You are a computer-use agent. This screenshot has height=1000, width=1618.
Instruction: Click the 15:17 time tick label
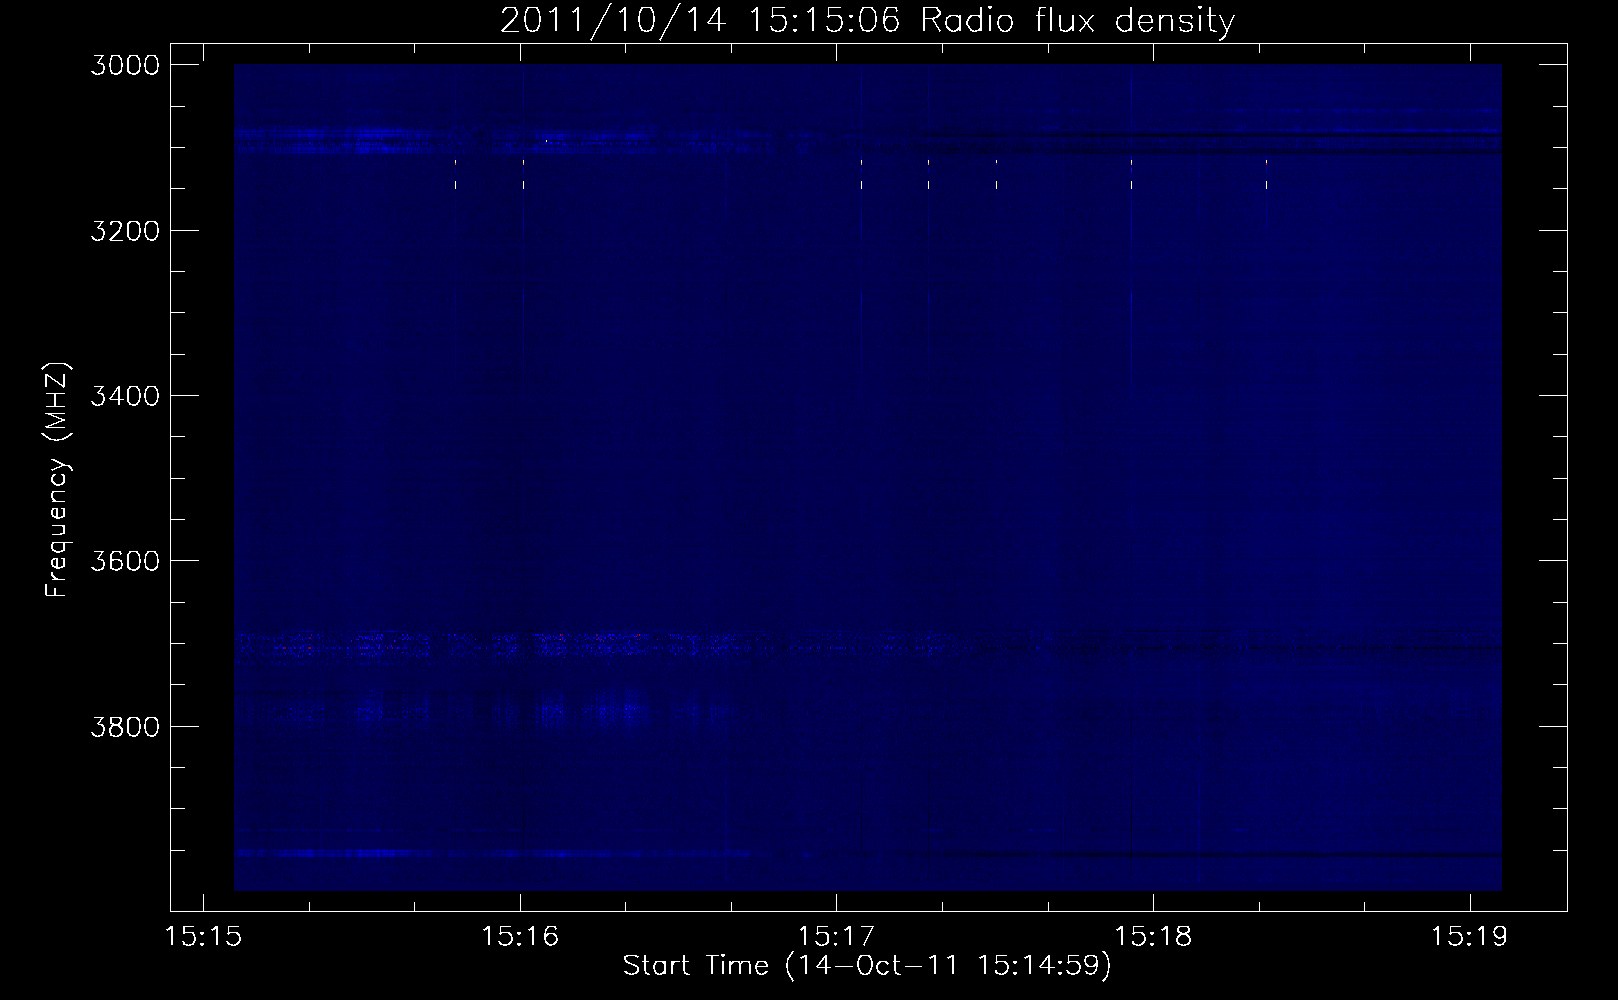837,938
